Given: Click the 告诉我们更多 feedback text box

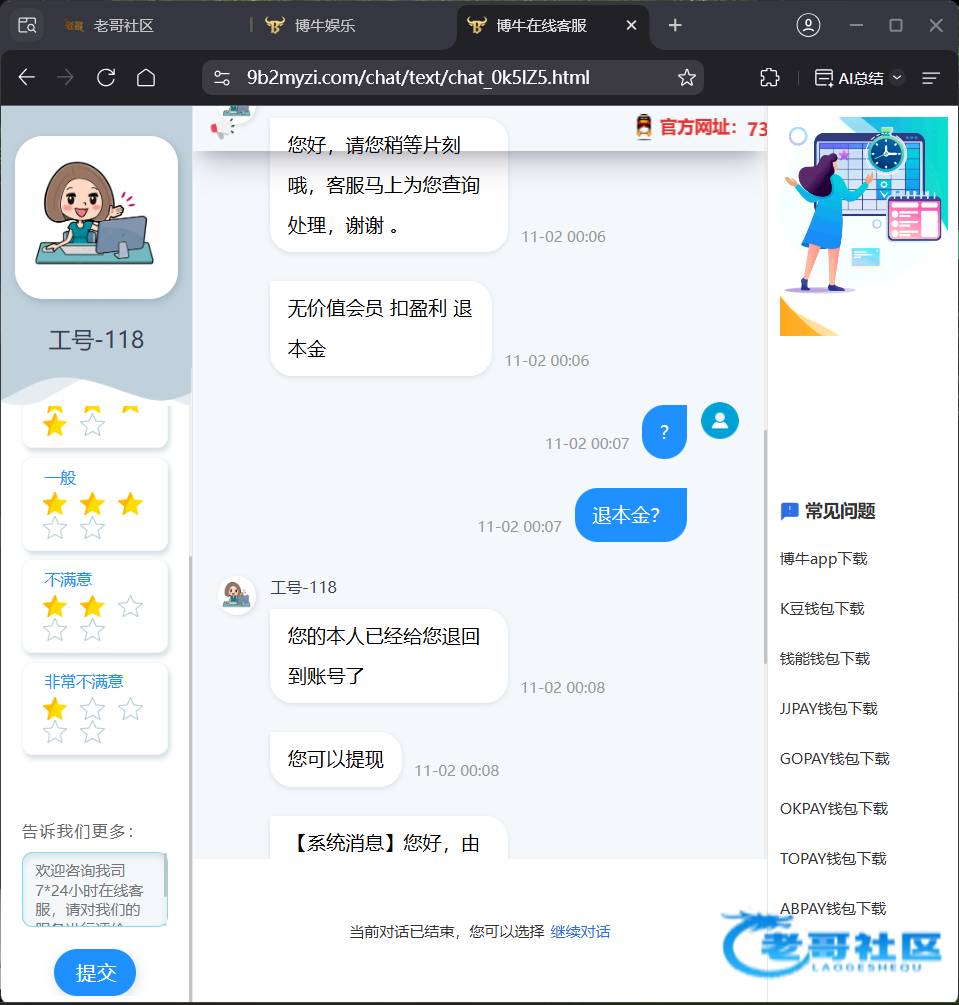Looking at the screenshot, I should 92,889.
